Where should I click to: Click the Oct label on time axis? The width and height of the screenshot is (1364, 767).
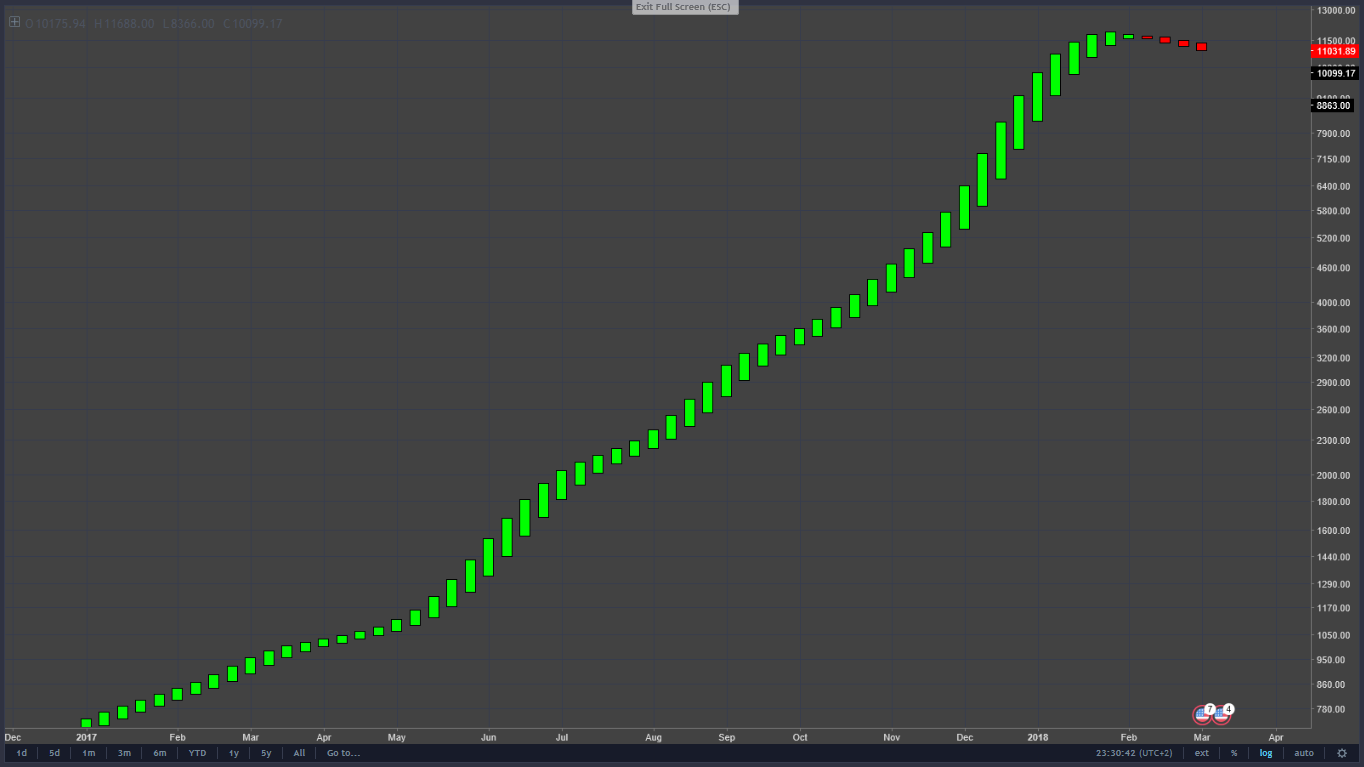coord(800,738)
